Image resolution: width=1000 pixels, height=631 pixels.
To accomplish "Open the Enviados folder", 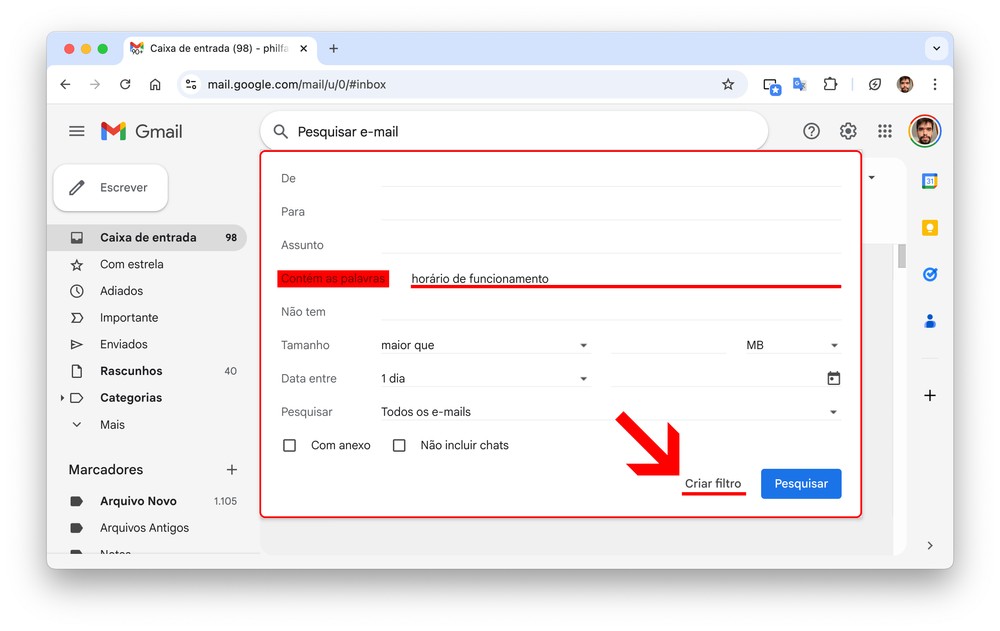I will [123, 344].
